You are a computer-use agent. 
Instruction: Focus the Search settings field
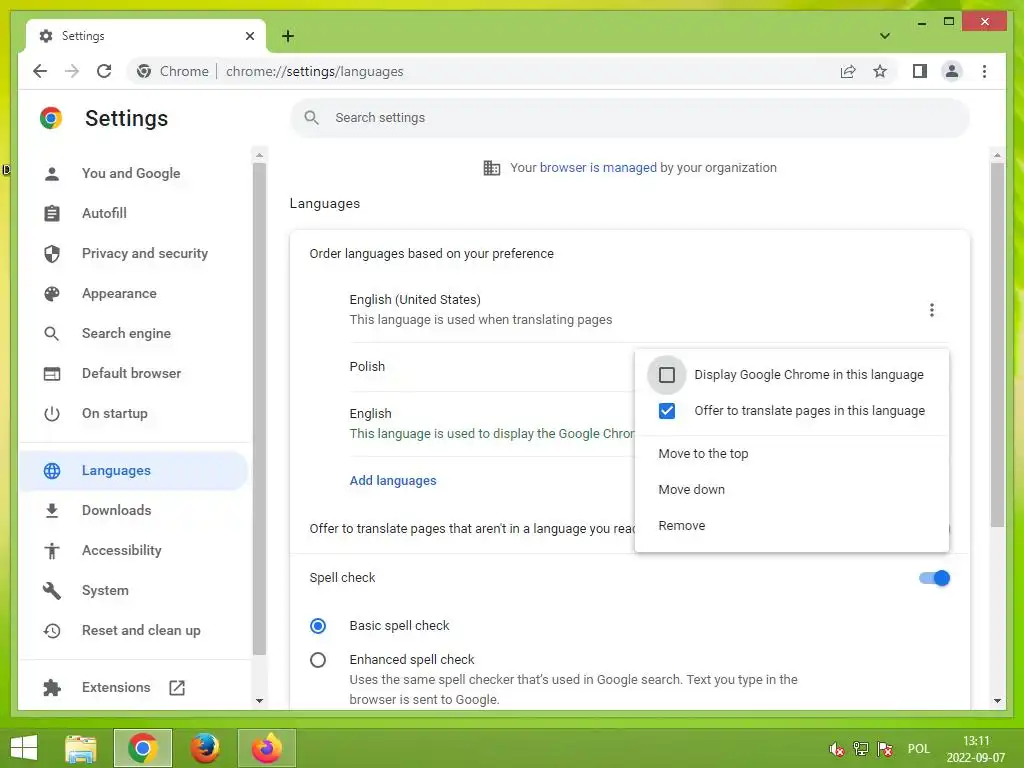pos(630,118)
